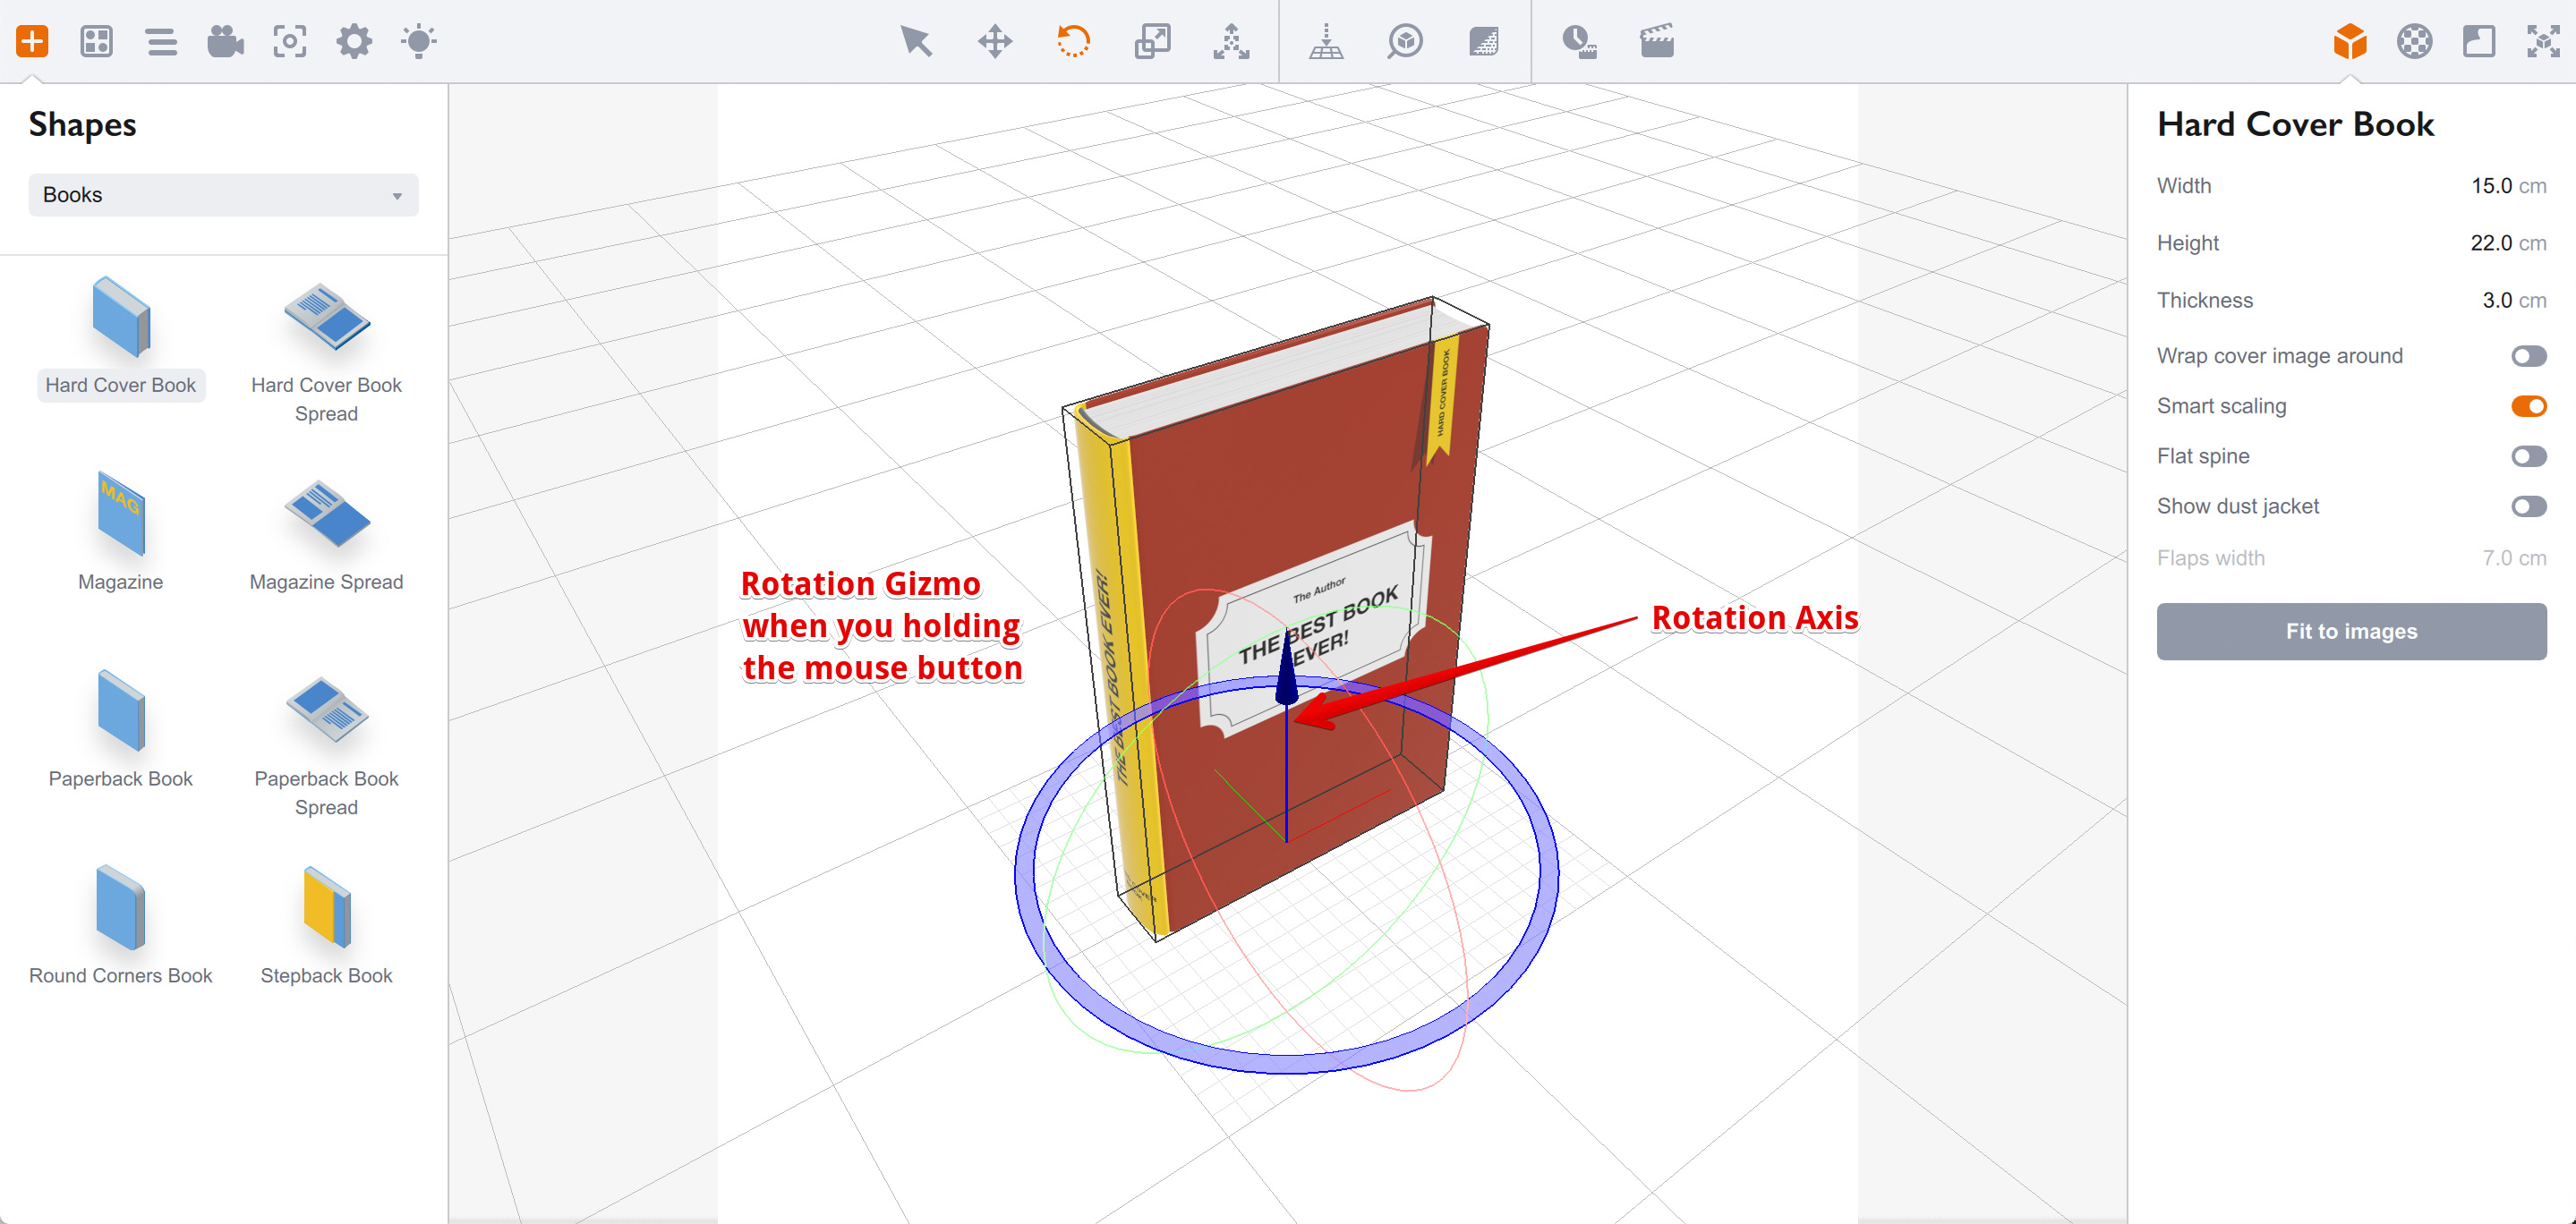Viewport: 2576px width, 1224px height.
Task: Select the arrow pointer selection tool
Action: pos(915,41)
